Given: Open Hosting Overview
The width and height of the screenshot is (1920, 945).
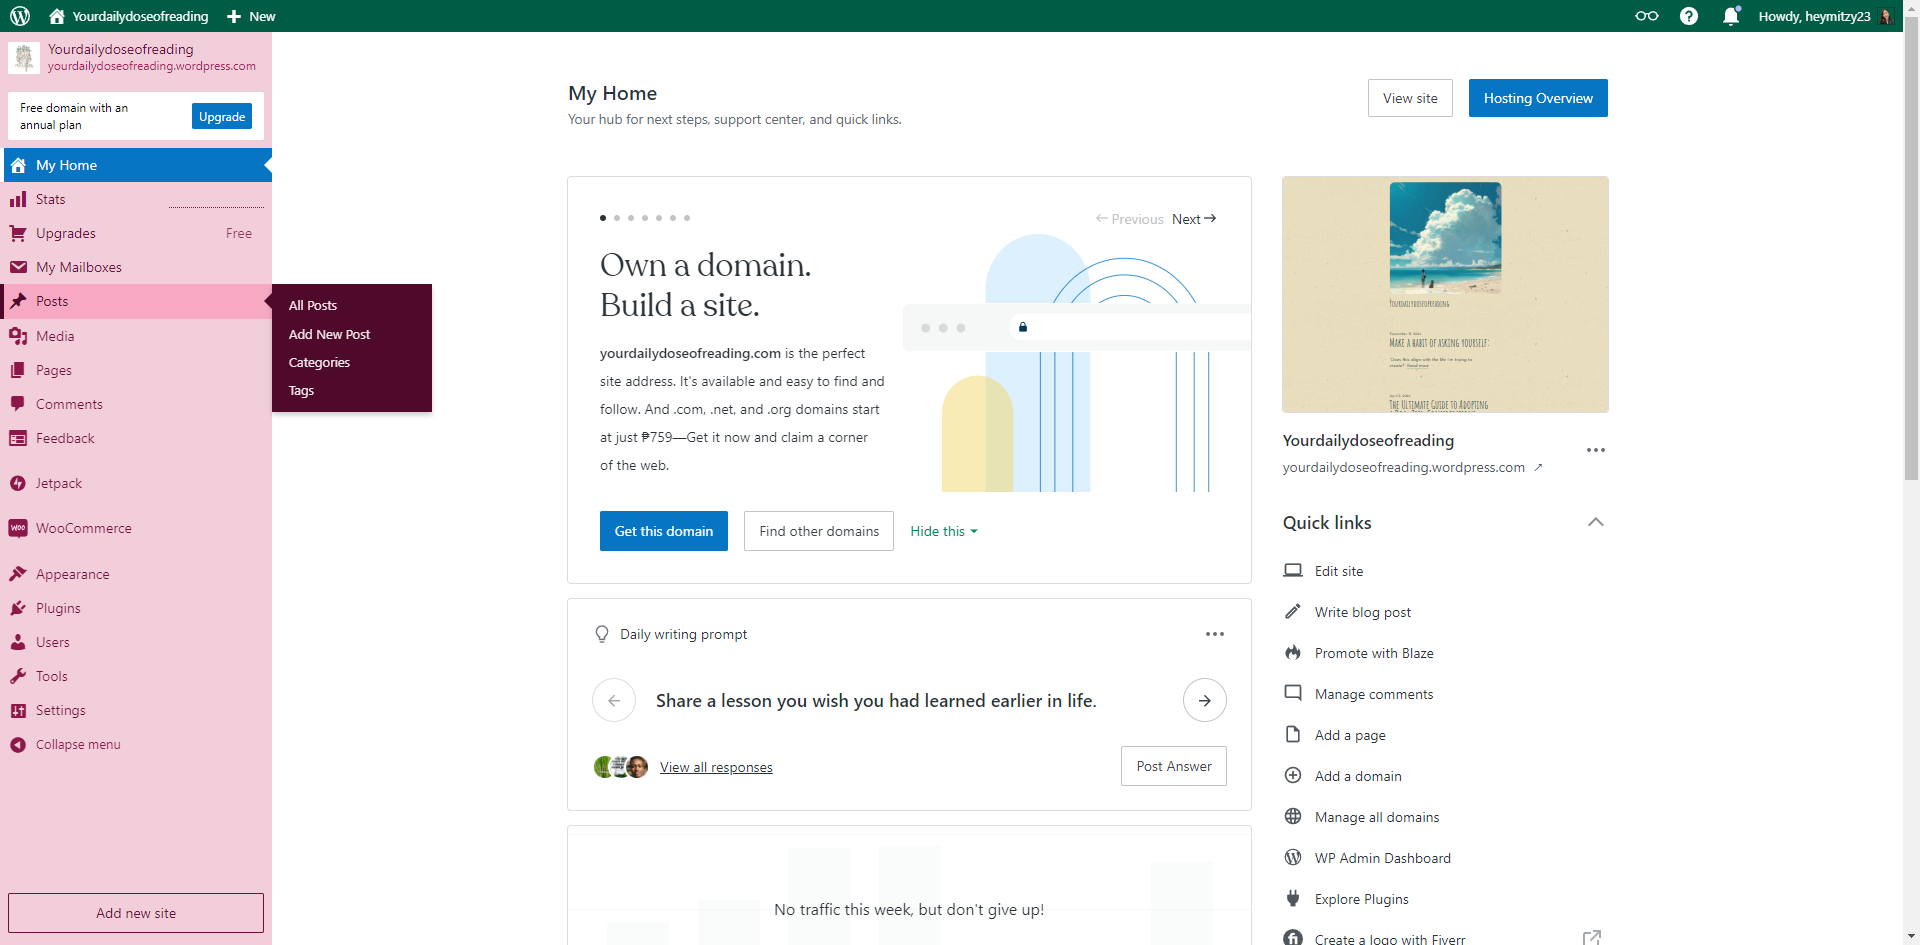Looking at the screenshot, I should (x=1538, y=98).
